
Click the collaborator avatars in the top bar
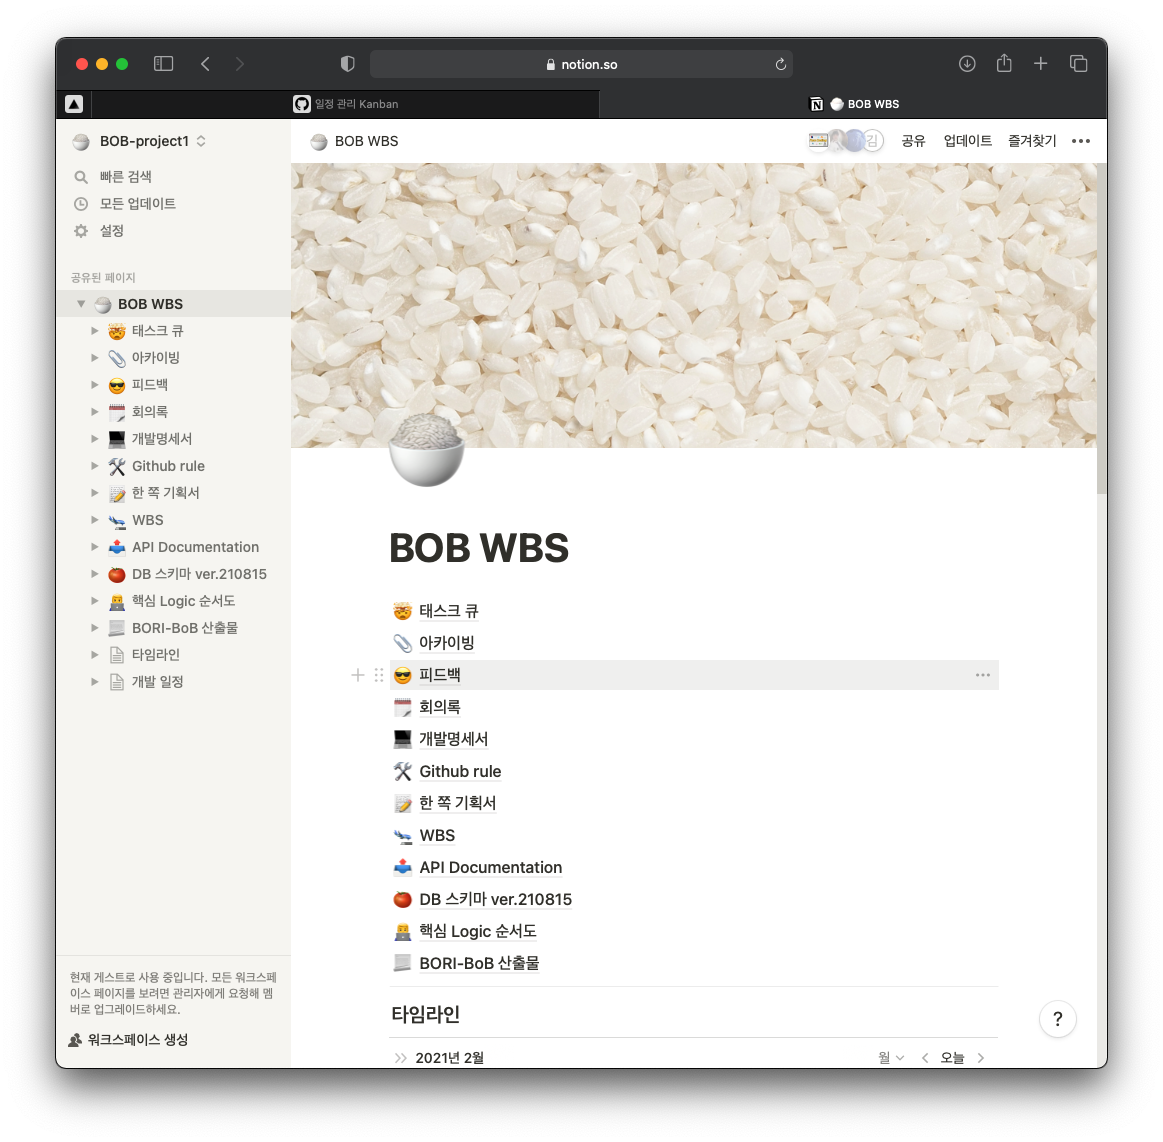pyautogui.click(x=846, y=141)
